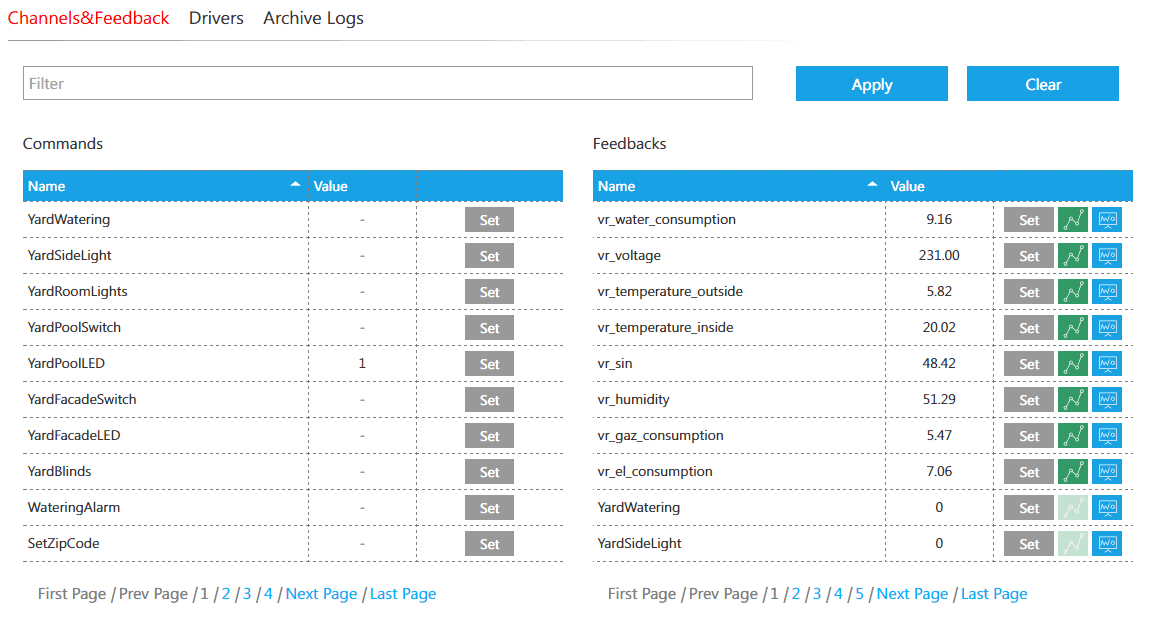This screenshot has height=622, width=1149.
Task: Click blue monitor icon for vr_gaz_consumption
Action: pyautogui.click(x=1106, y=435)
